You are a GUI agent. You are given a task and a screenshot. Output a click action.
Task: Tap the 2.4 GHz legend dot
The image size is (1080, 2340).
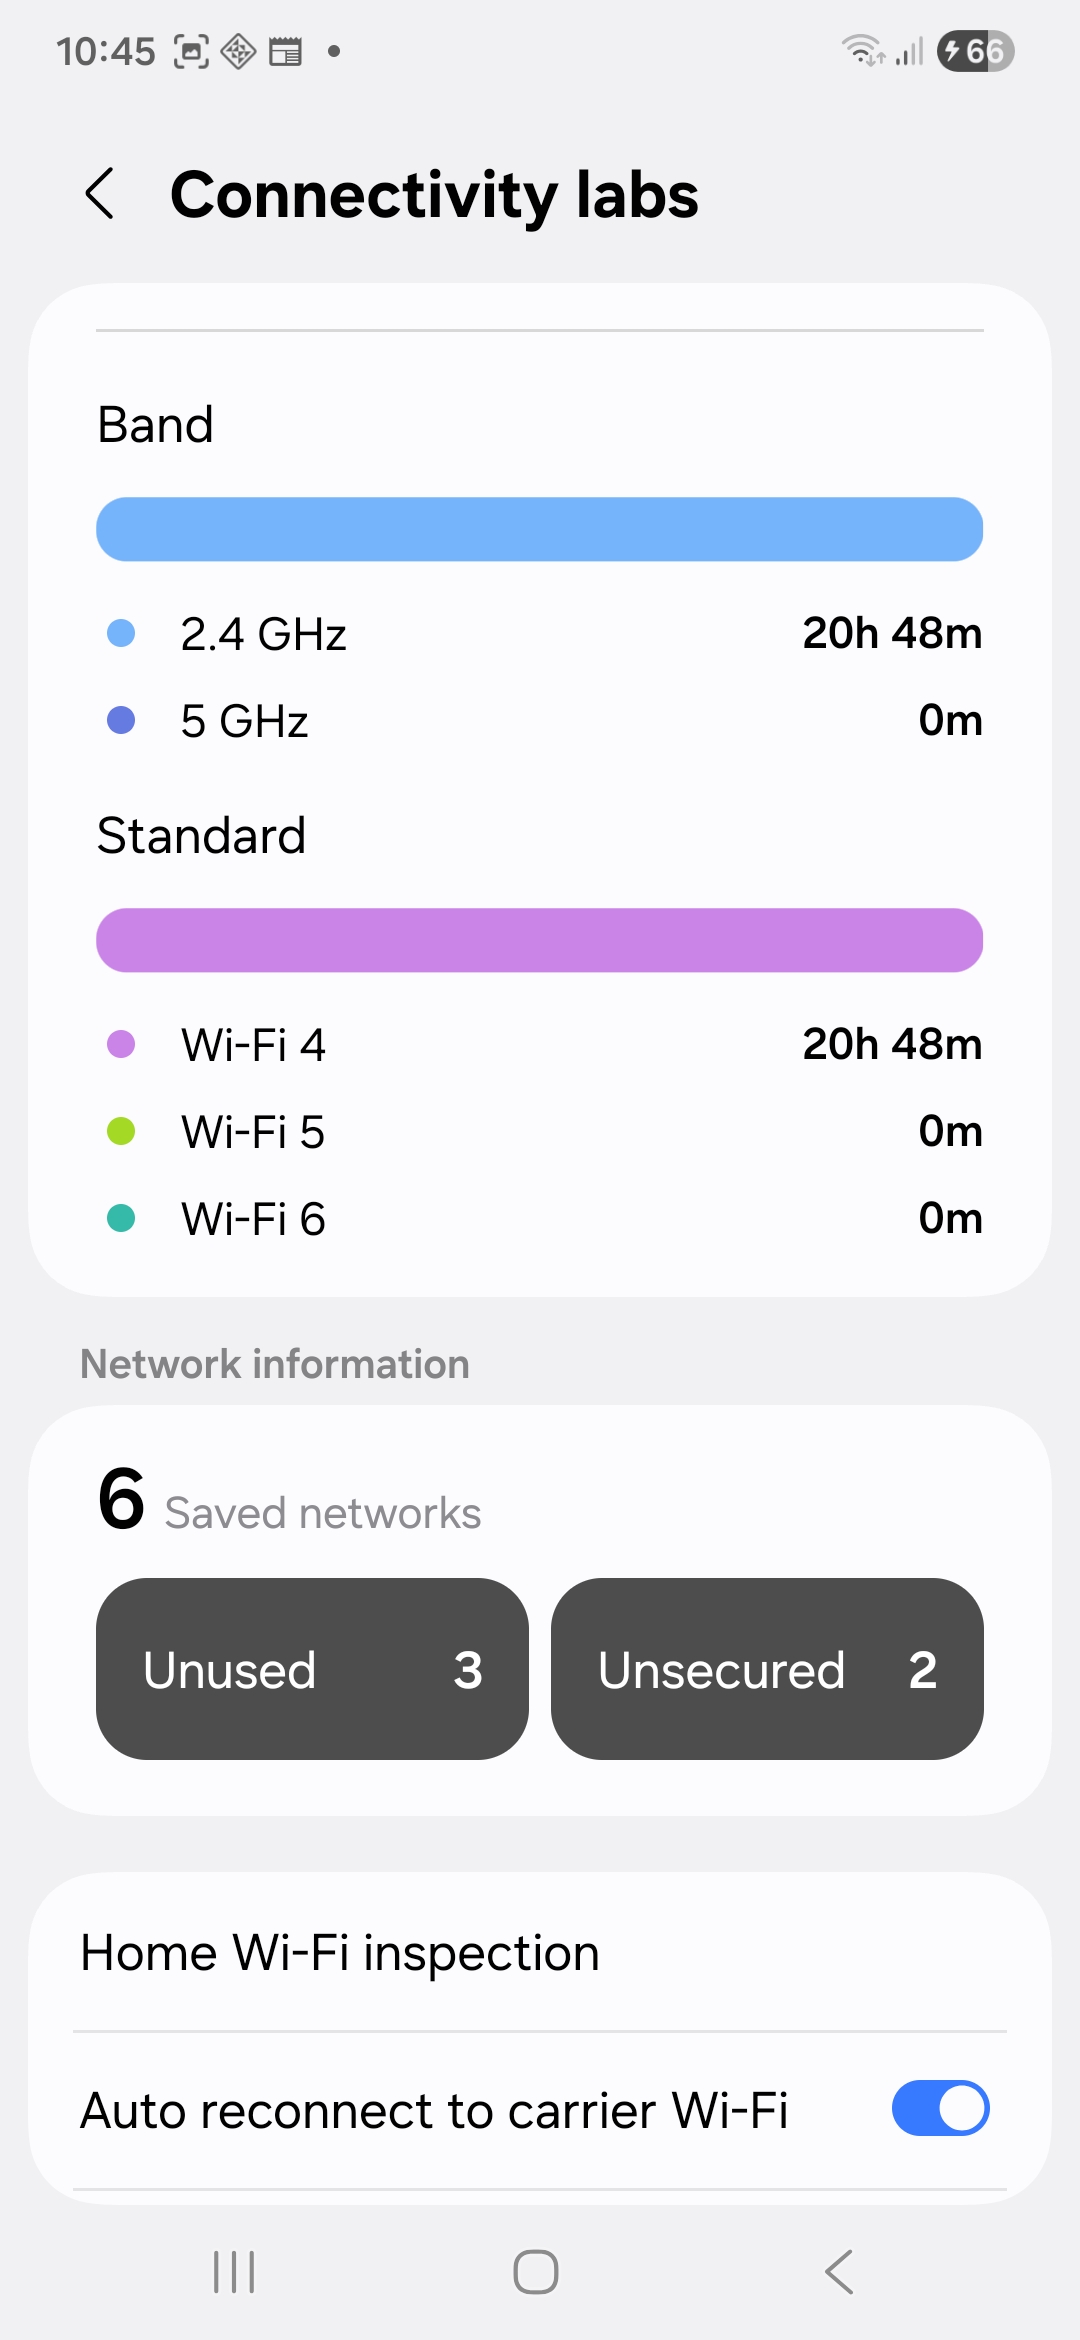pos(121,633)
